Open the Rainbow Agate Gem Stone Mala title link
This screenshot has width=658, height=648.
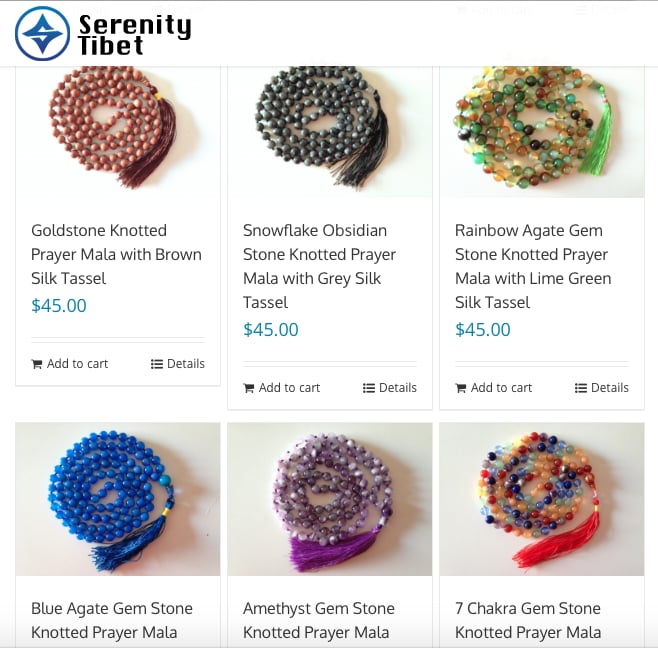[533, 267]
